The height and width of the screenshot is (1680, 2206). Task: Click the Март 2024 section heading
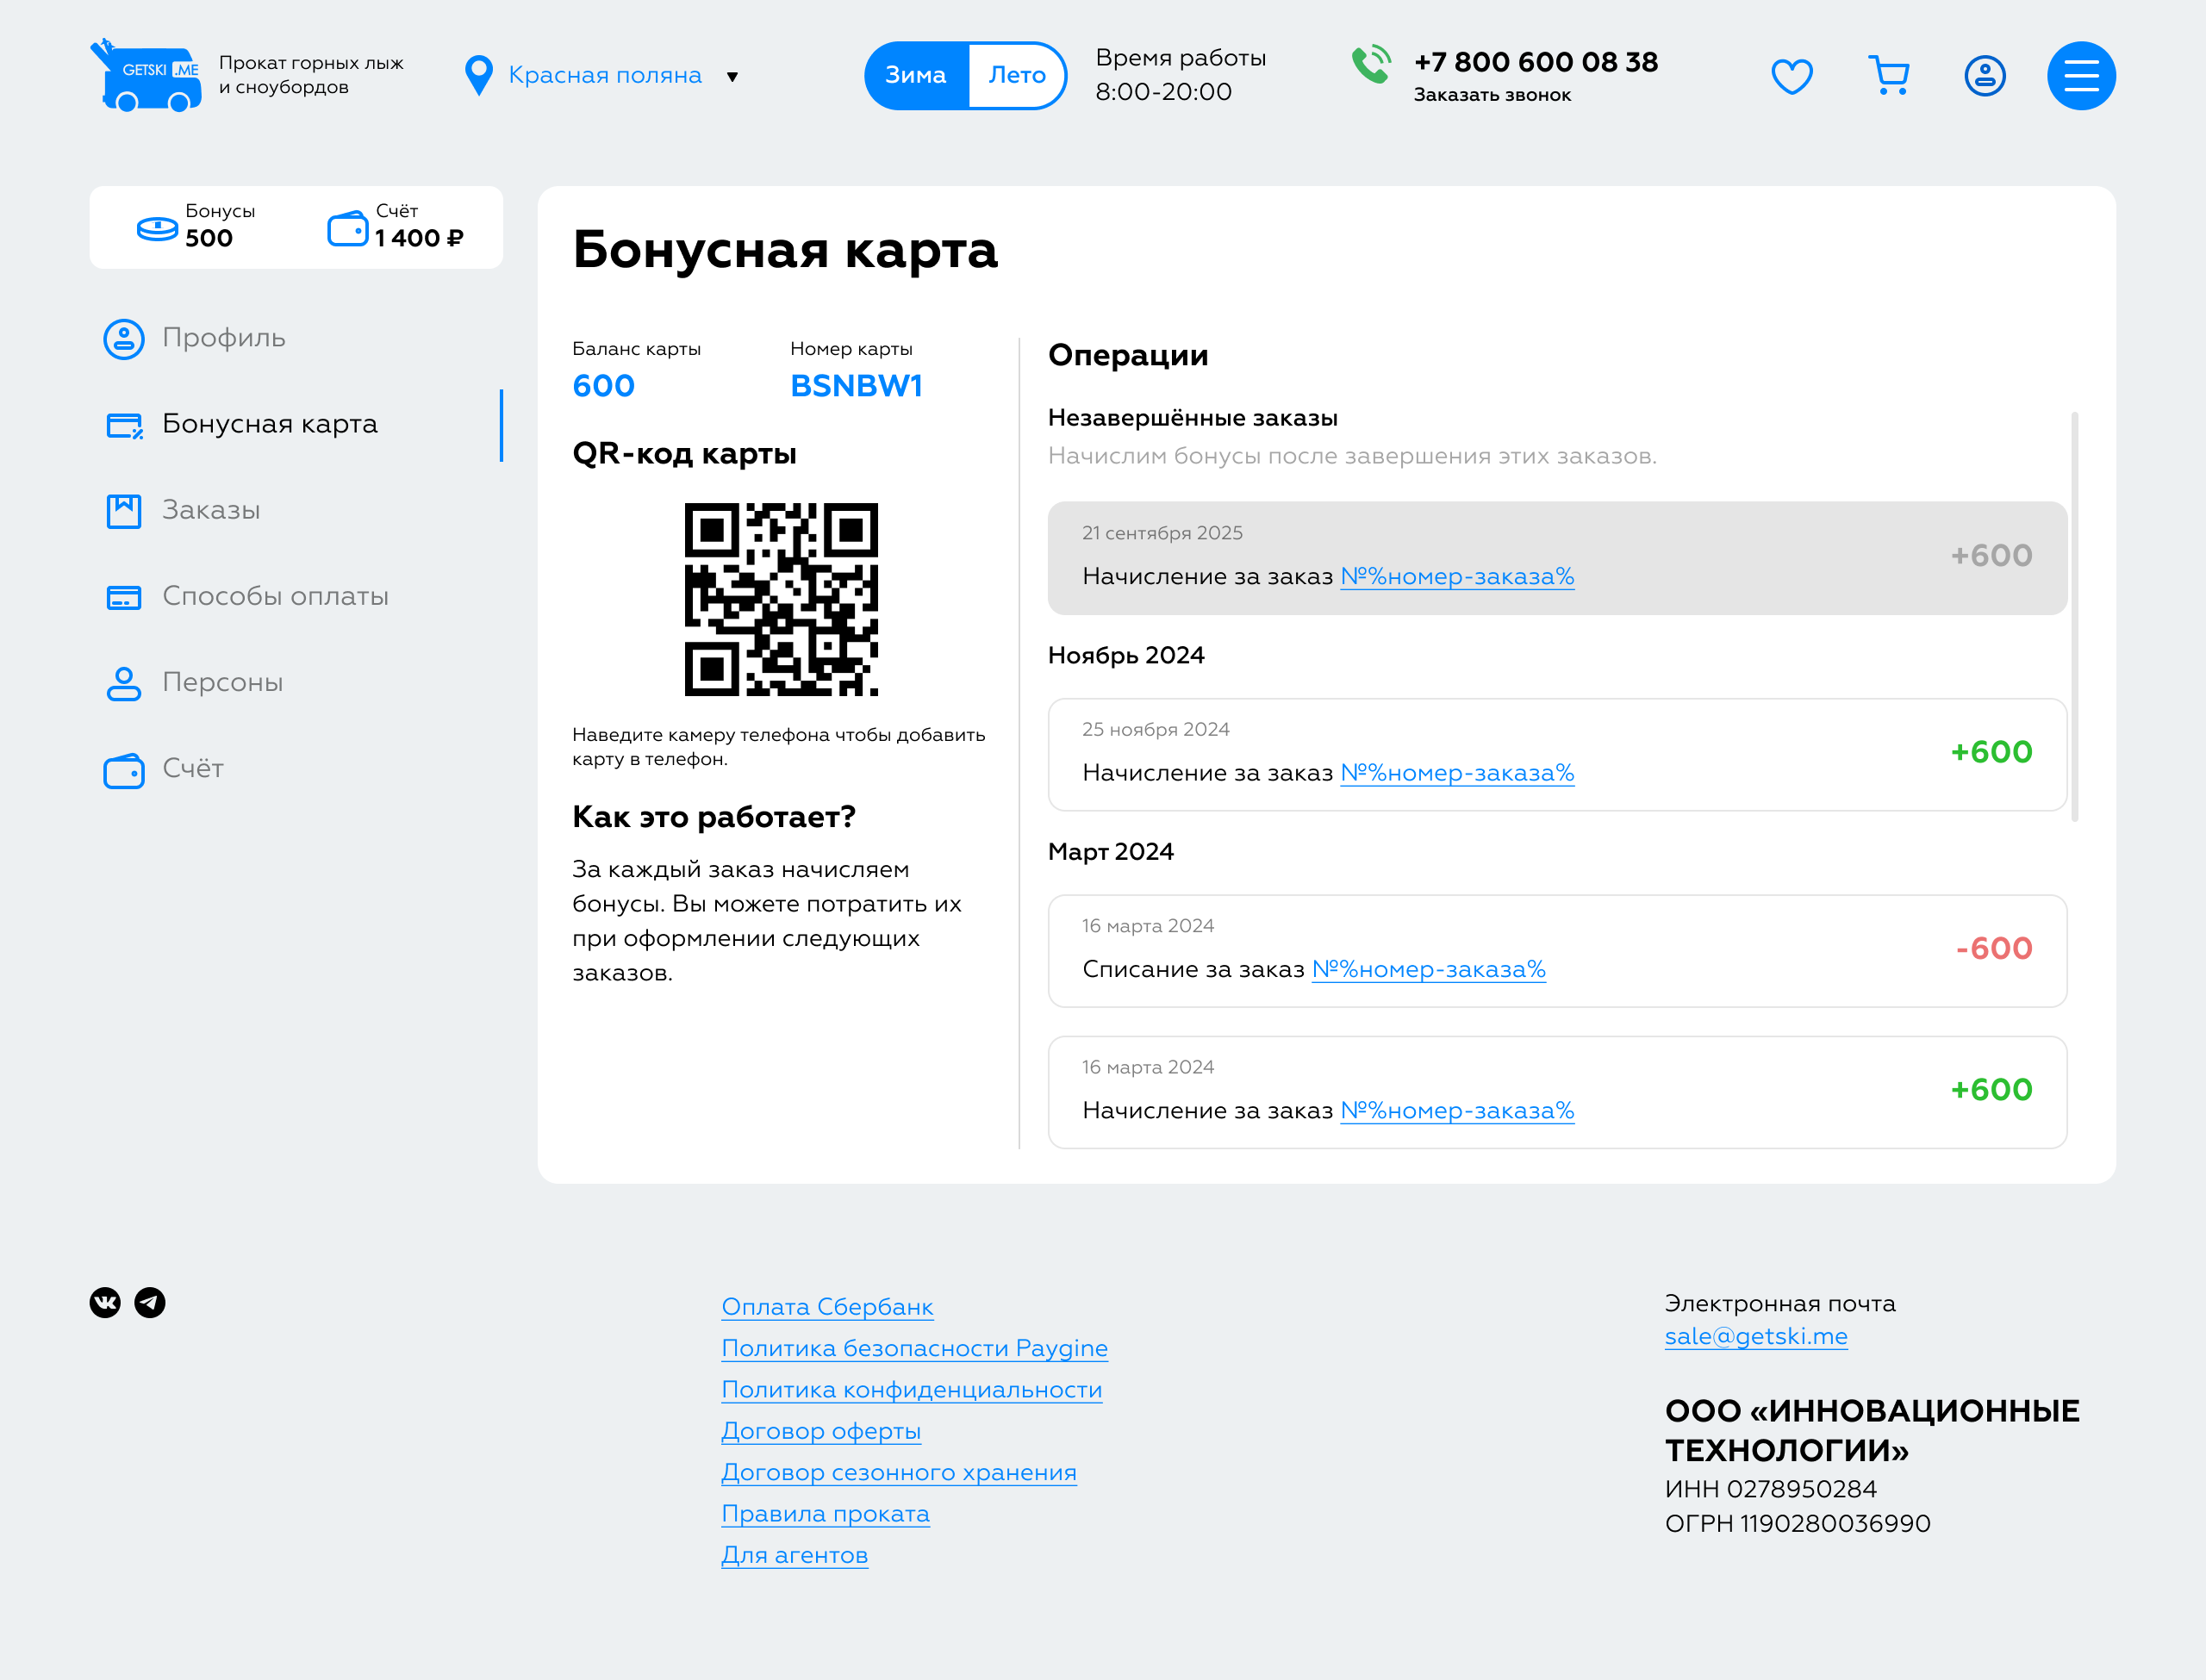coord(1111,852)
